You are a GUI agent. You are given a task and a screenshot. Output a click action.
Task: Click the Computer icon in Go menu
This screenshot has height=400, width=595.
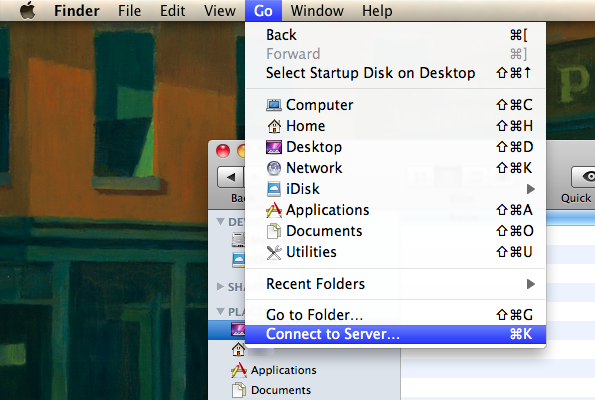(x=274, y=105)
